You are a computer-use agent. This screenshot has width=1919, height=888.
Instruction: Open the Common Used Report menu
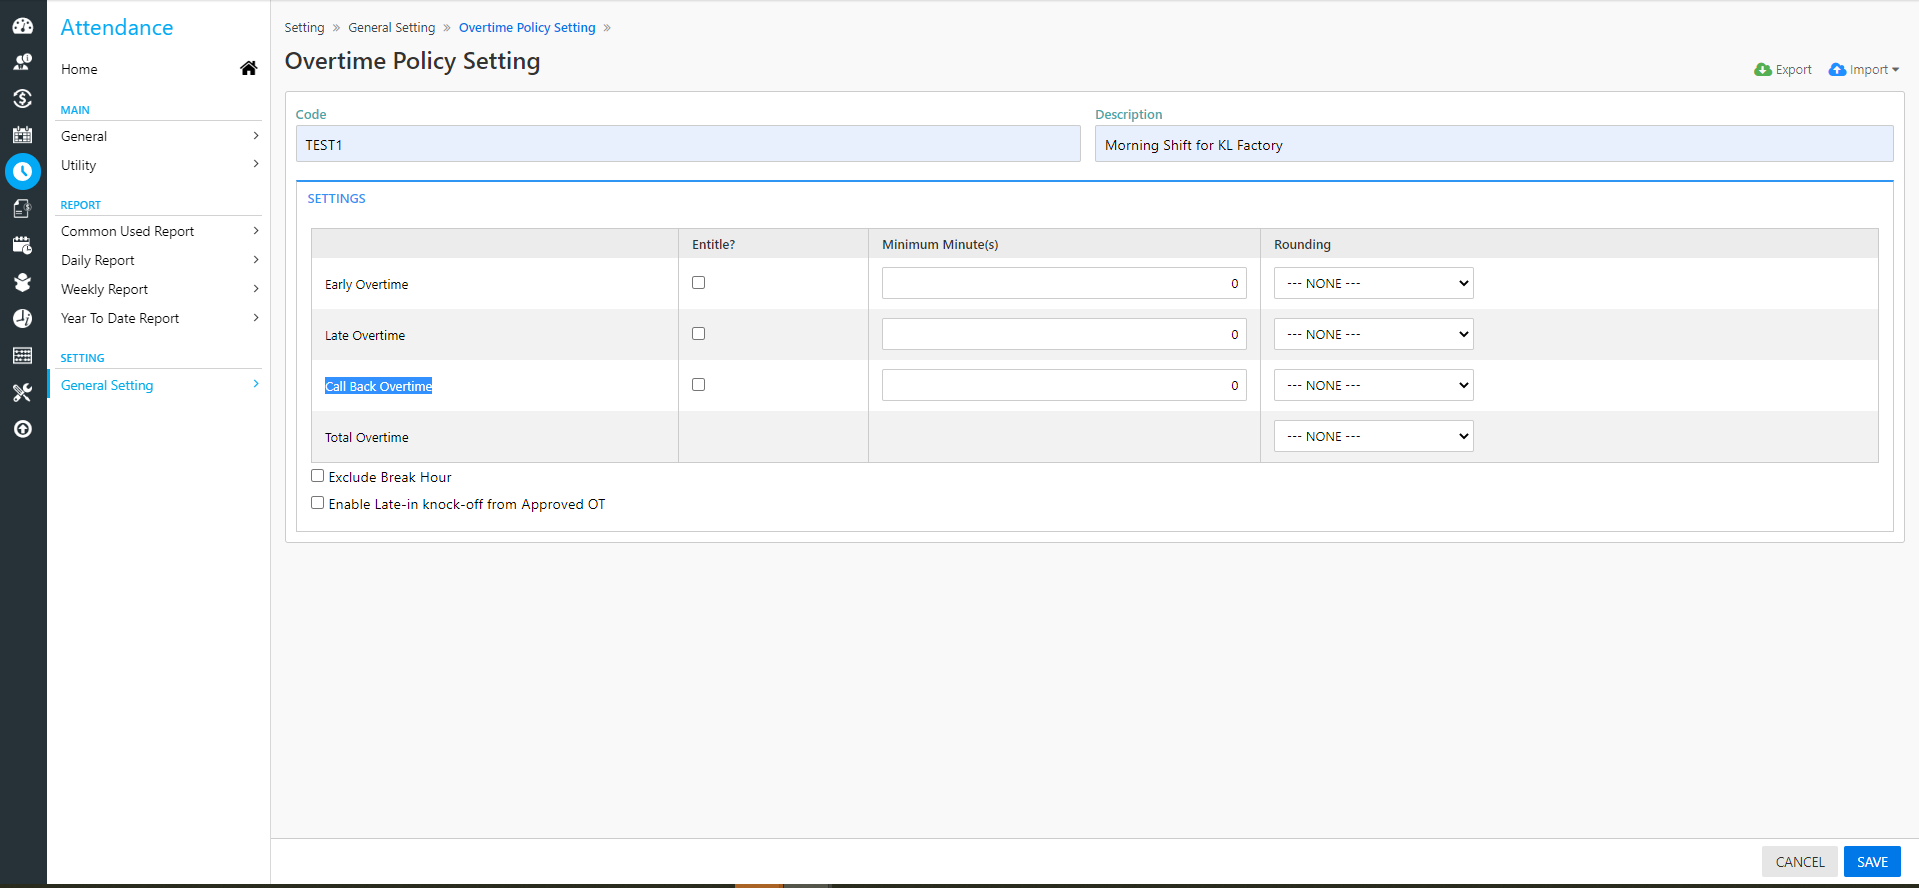pyautogui.click(x=158, y=231)
